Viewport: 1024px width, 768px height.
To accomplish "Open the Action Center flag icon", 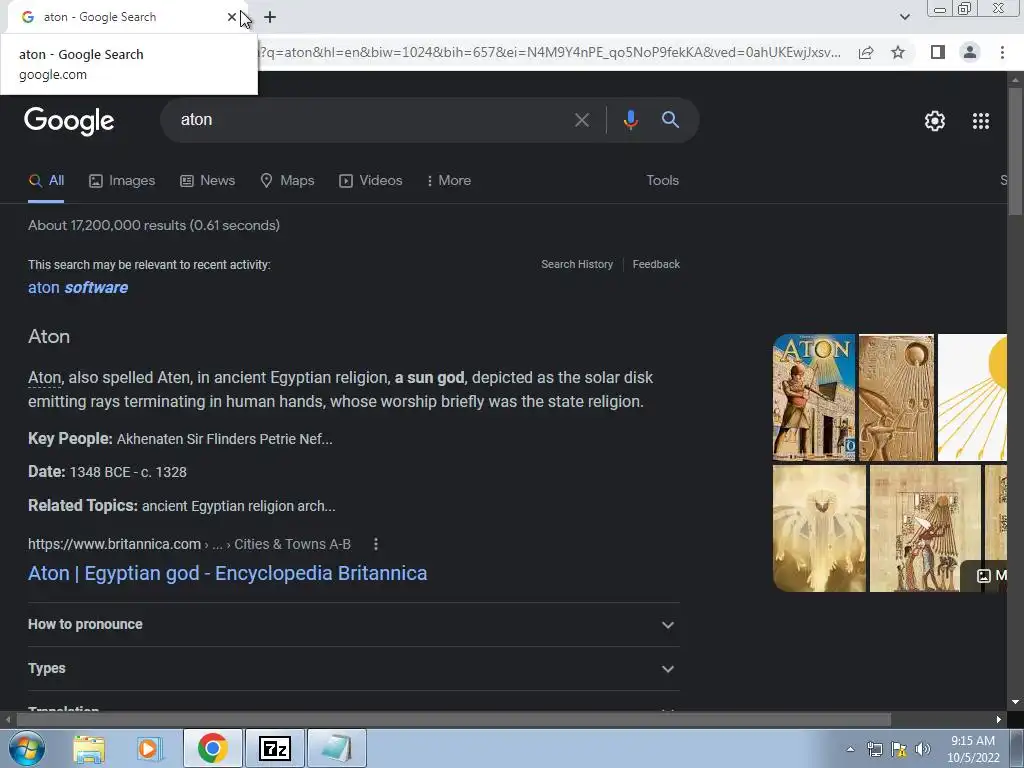I will [x=899, y=749].
